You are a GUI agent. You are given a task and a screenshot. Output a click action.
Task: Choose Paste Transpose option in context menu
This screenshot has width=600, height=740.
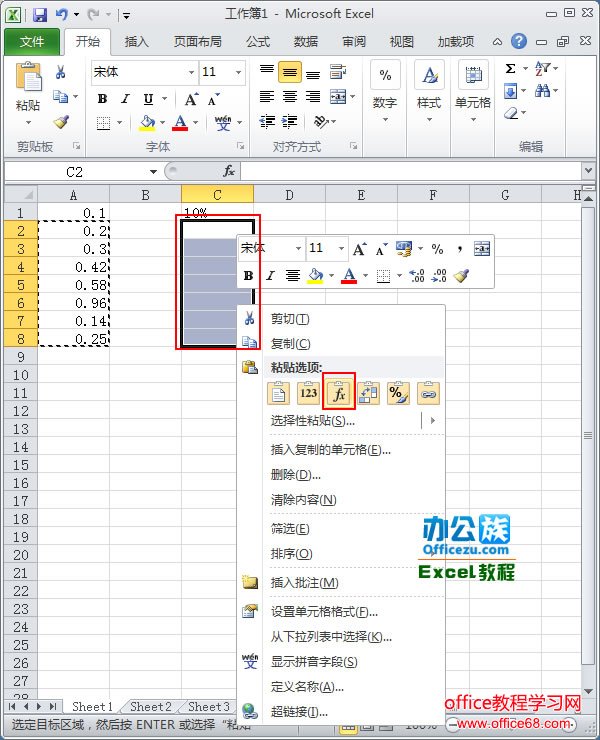(368, 393)
